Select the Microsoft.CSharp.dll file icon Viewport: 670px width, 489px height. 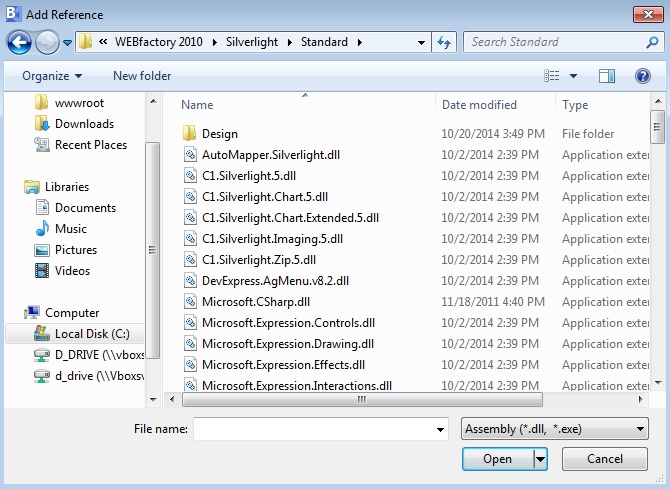[x=190, y=301]
